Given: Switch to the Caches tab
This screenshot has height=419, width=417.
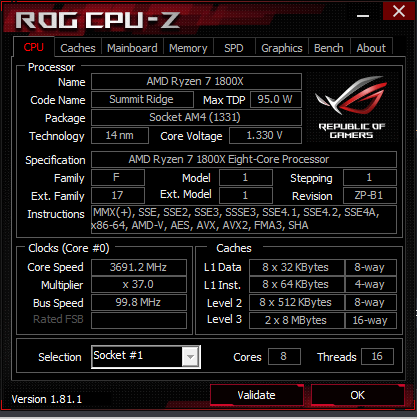Looking at the screenshot, I should [78, 48].
